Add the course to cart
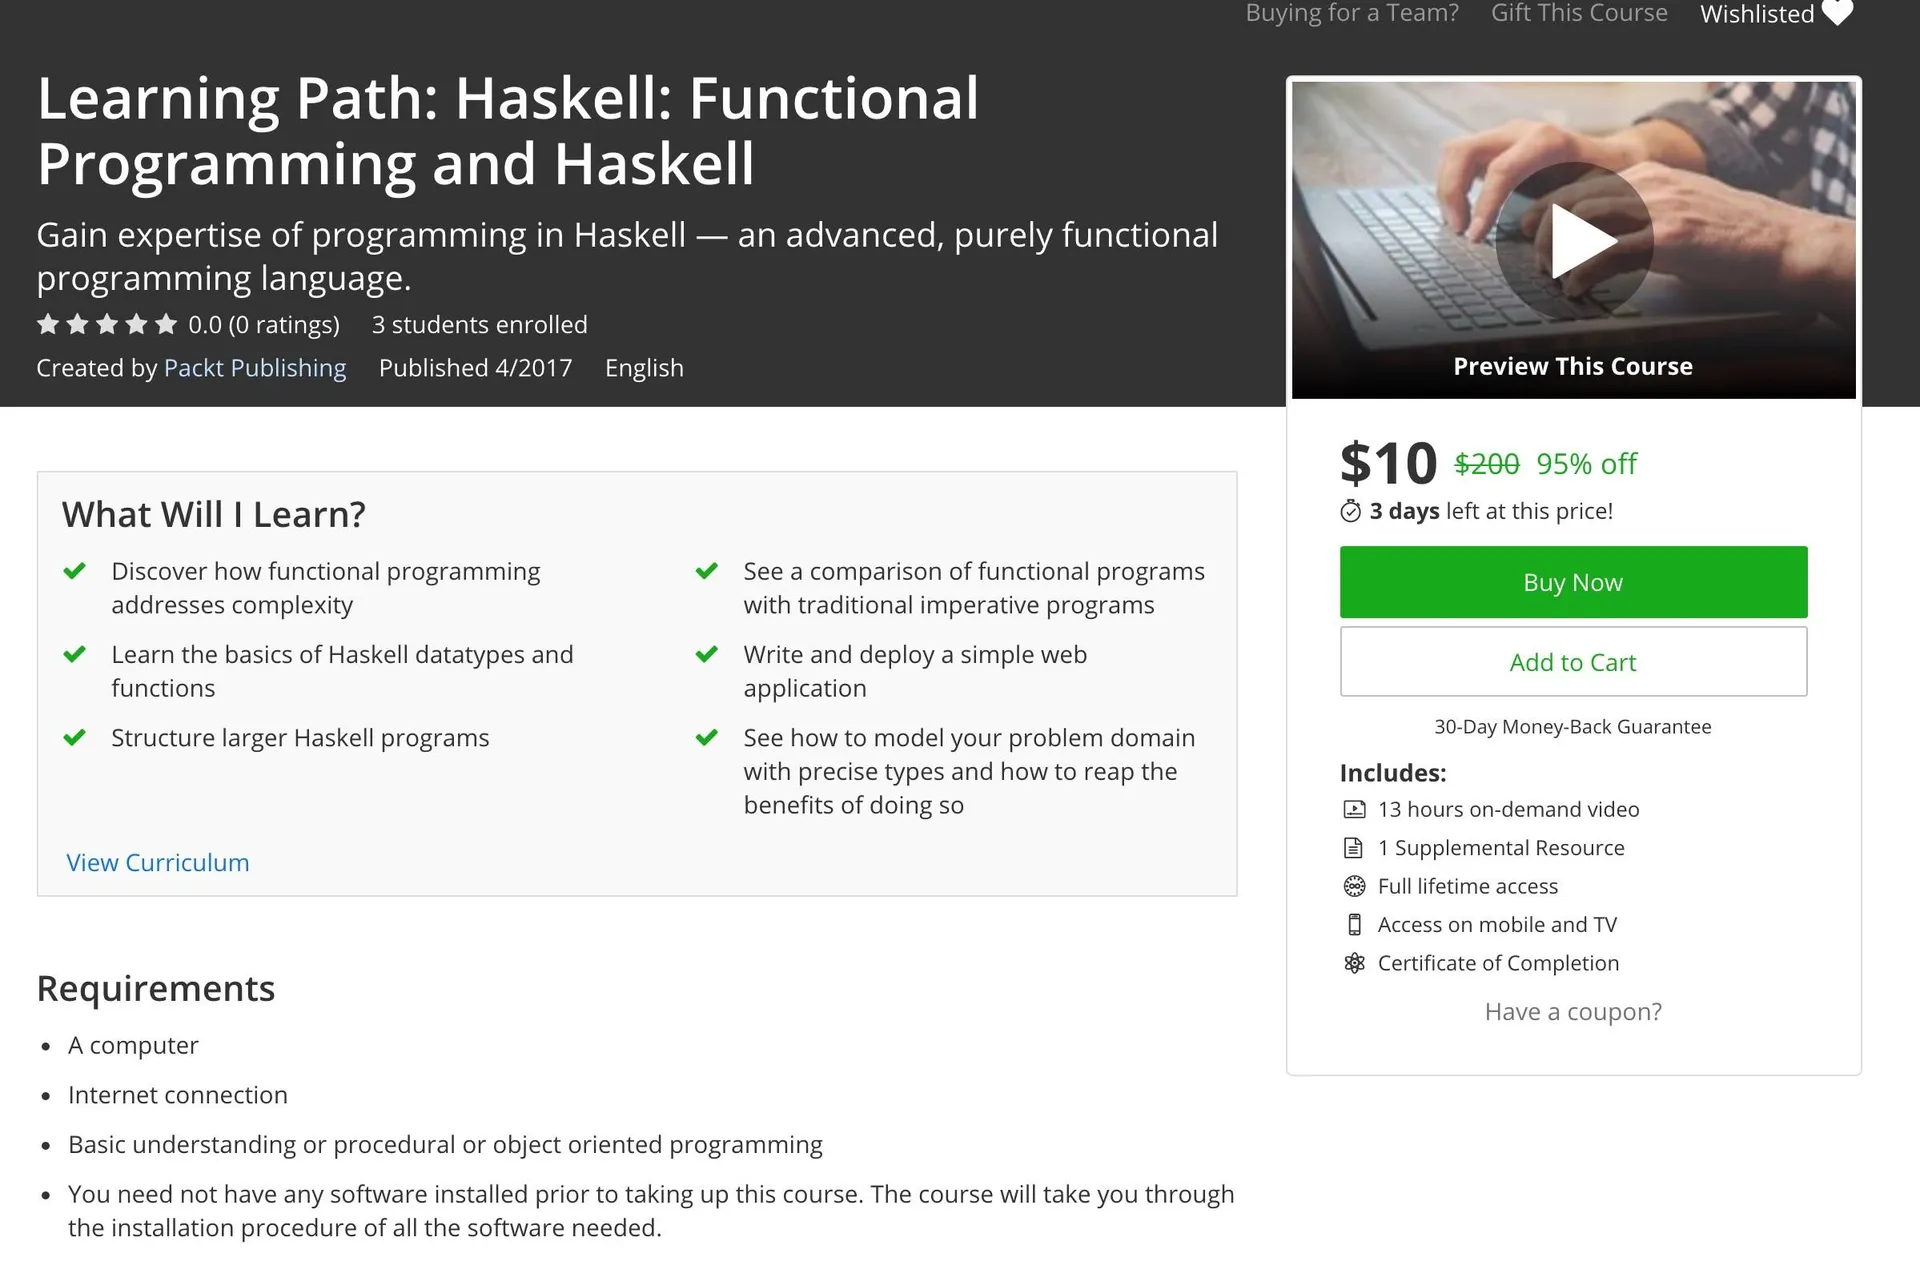 [x=1573, y=662]
